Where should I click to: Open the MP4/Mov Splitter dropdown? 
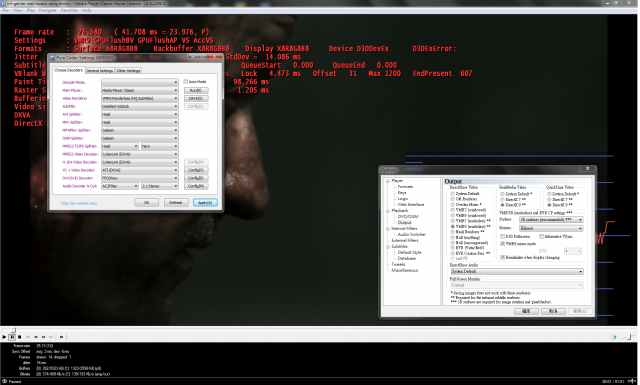(140, 130)
